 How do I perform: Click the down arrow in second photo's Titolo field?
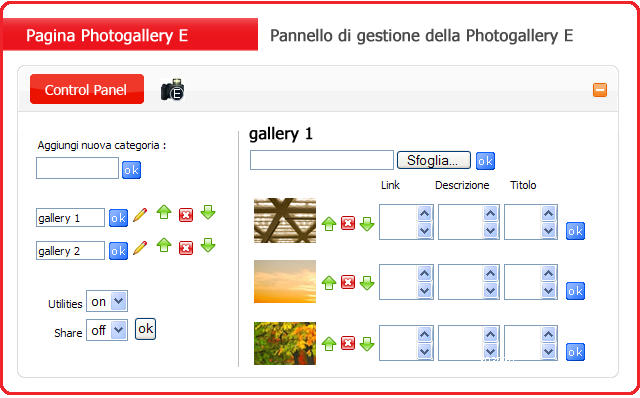[548, 291]
